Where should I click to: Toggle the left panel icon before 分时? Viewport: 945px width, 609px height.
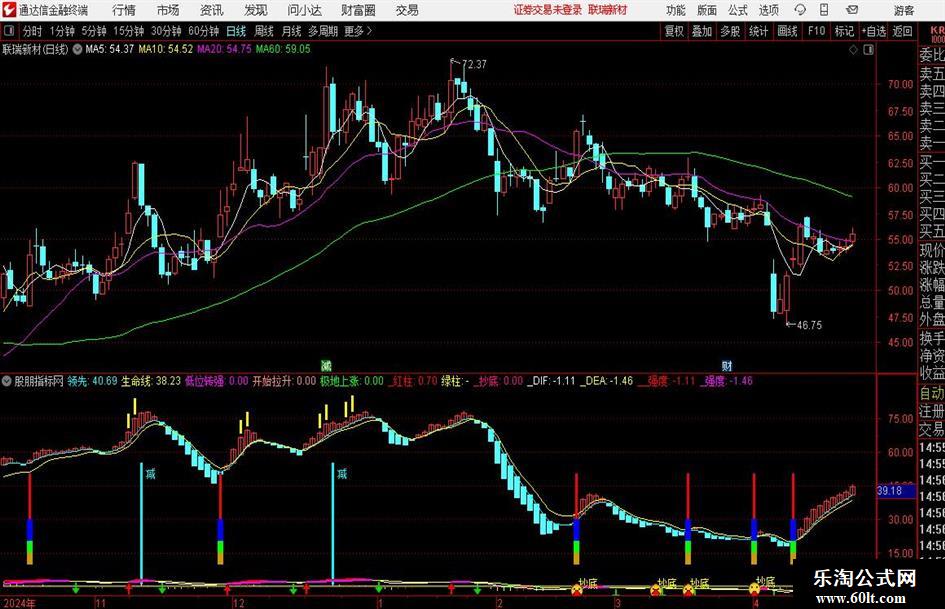(x=8, y=31)
